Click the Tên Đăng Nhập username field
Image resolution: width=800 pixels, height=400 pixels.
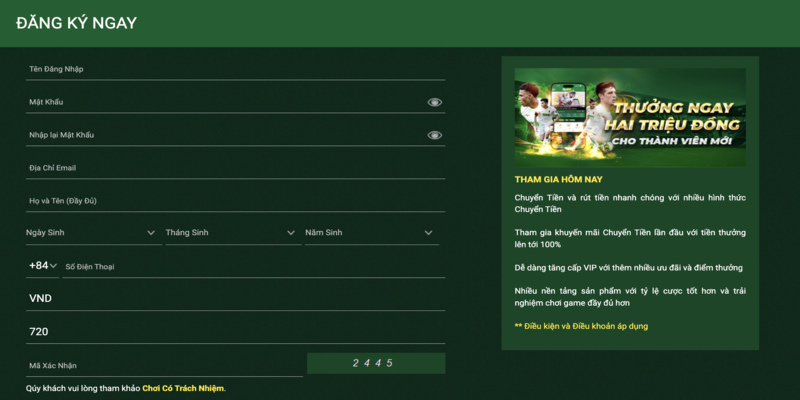pyautogui.click(x=235, y=69)
